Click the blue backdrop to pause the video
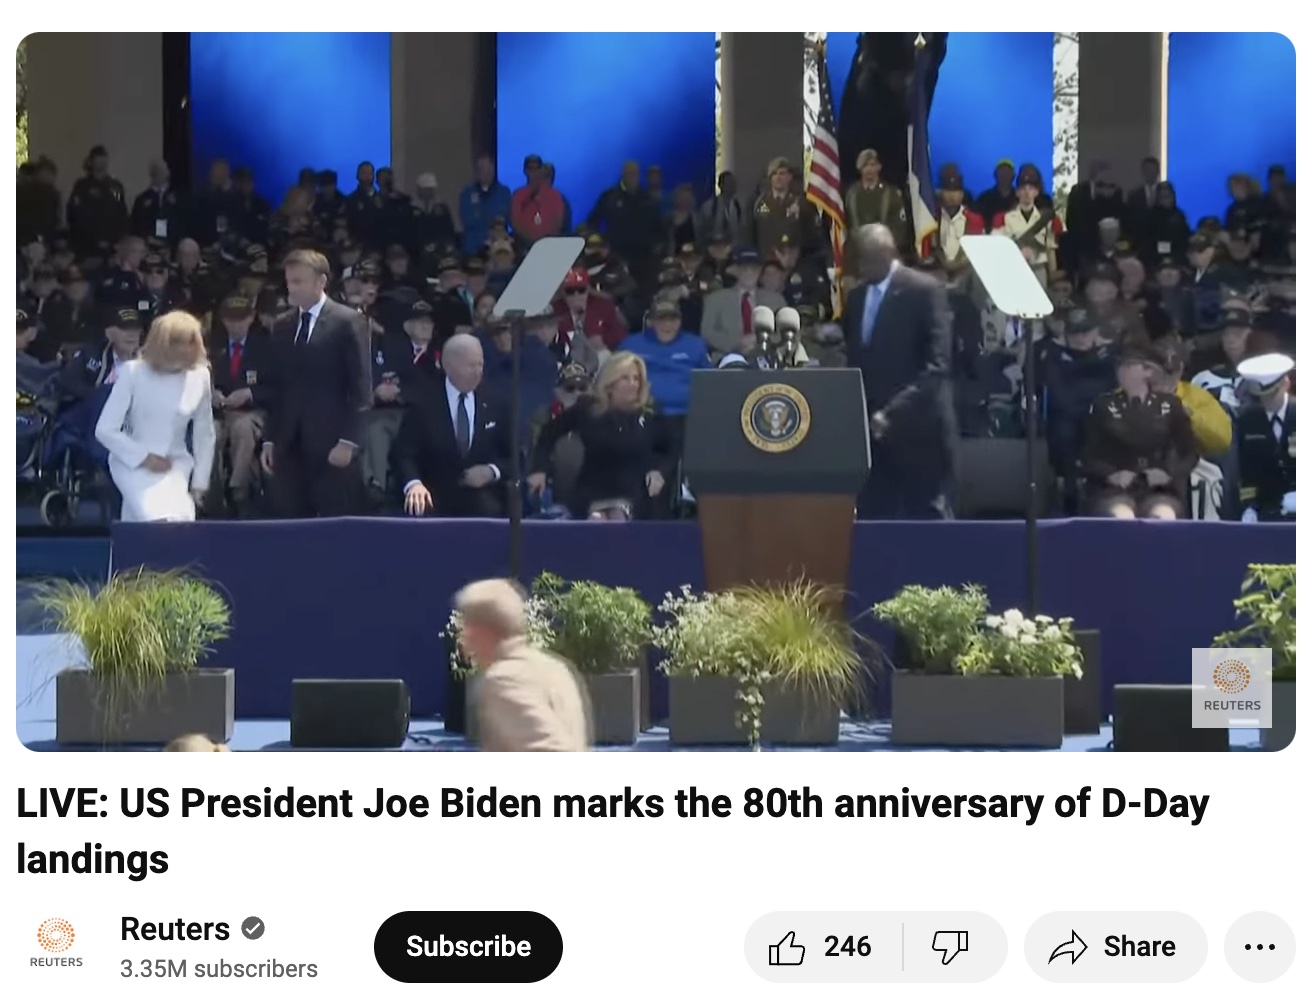The image size is (1316, 1008). click(x=605, y=100)
